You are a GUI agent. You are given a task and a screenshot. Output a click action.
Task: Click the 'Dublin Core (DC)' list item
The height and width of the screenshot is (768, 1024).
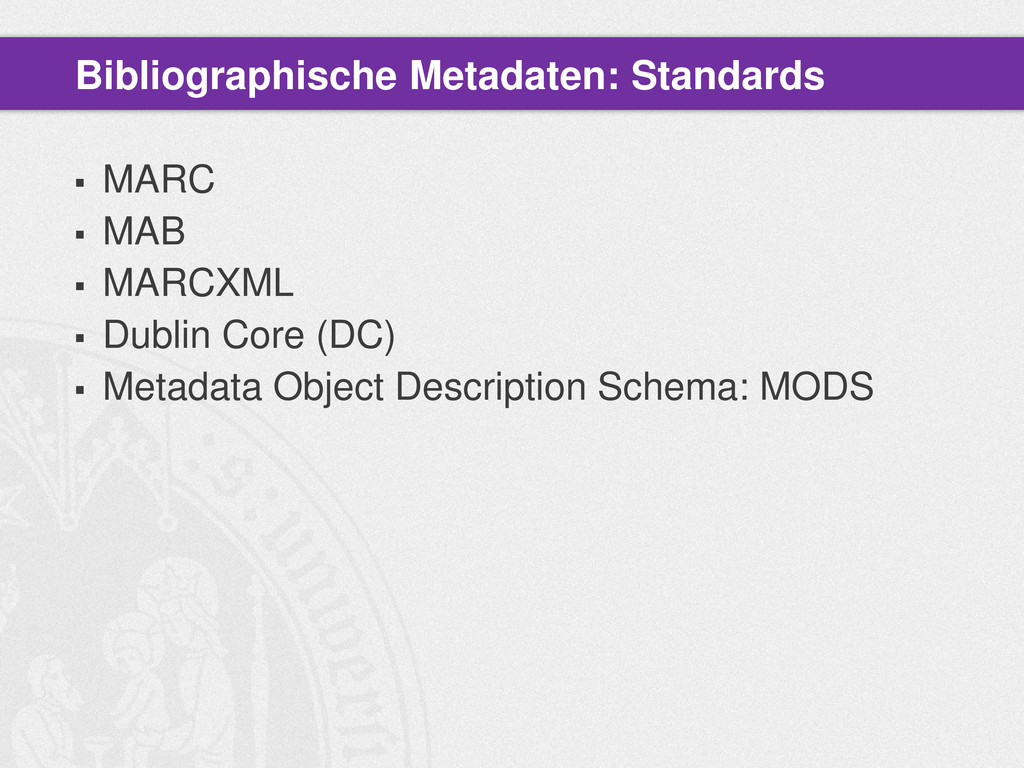249,335
